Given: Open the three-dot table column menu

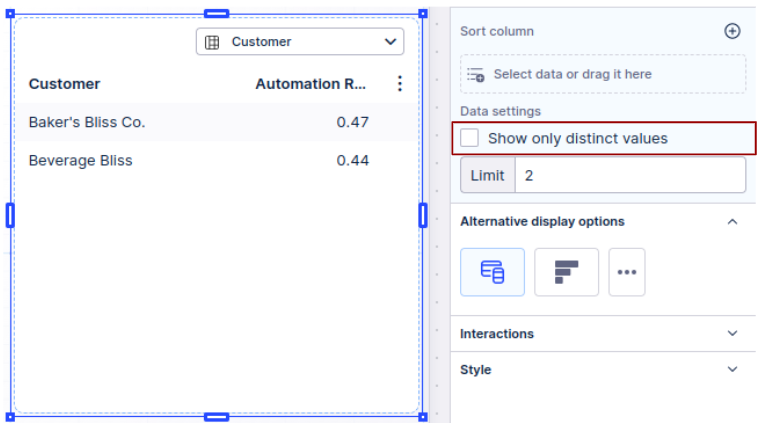Looking at the screenshot, I should [400, 84].
